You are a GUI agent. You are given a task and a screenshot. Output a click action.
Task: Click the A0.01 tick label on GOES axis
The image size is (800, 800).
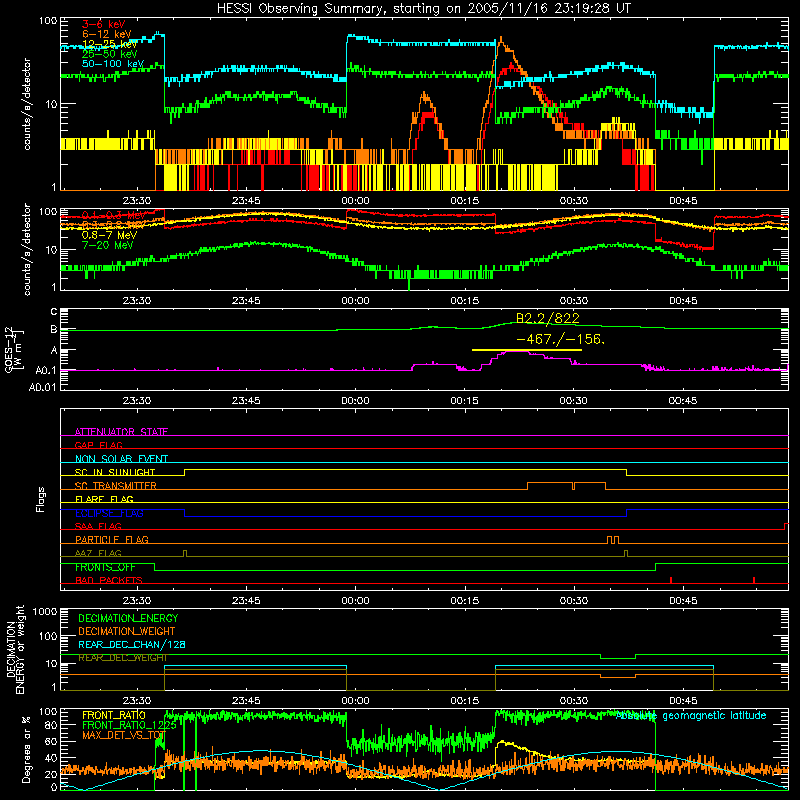(42, 388)
